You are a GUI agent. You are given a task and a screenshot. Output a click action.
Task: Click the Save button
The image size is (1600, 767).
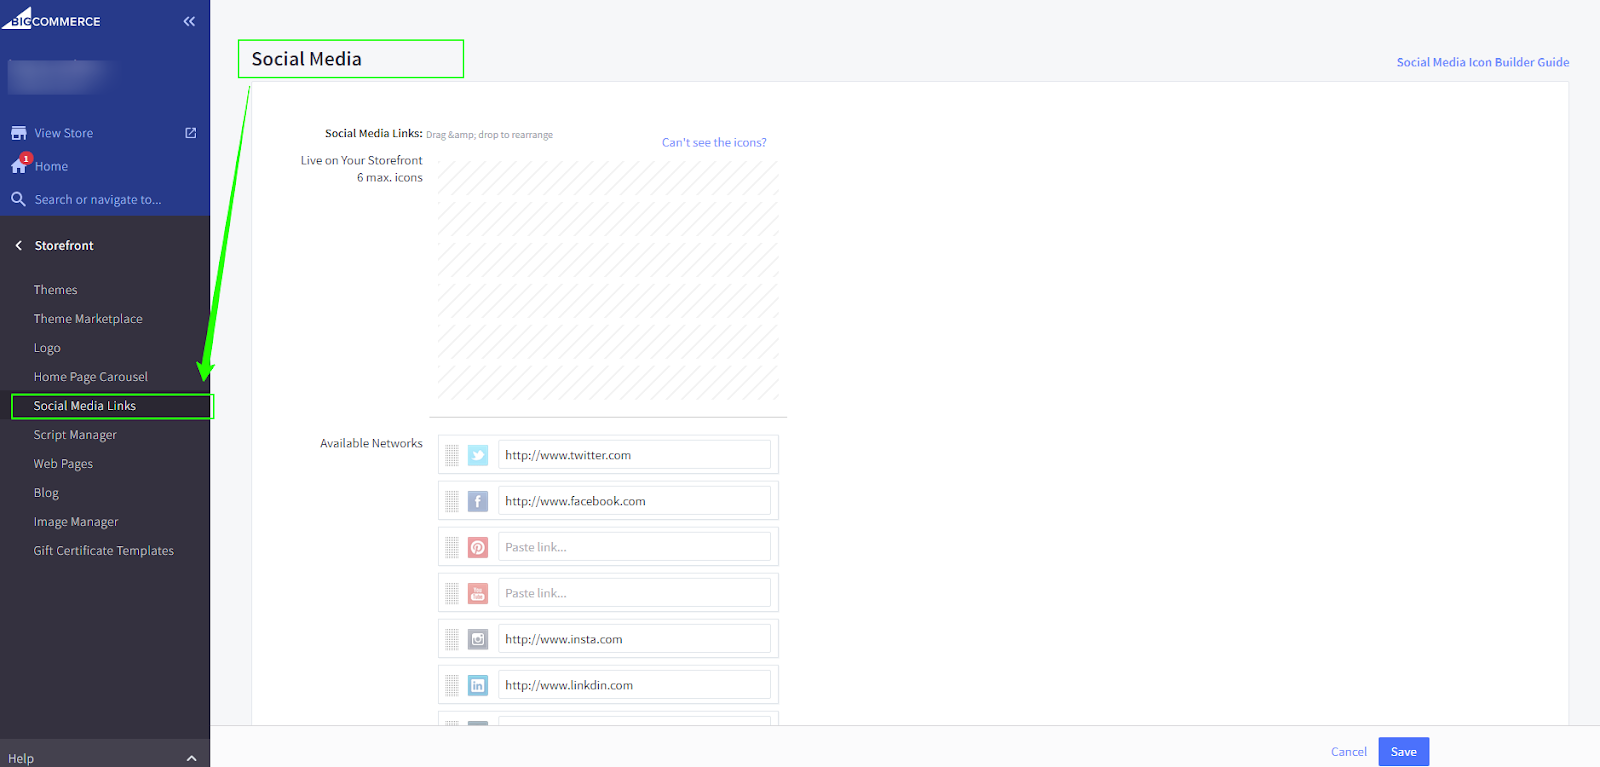click(x=1403, y=752)
